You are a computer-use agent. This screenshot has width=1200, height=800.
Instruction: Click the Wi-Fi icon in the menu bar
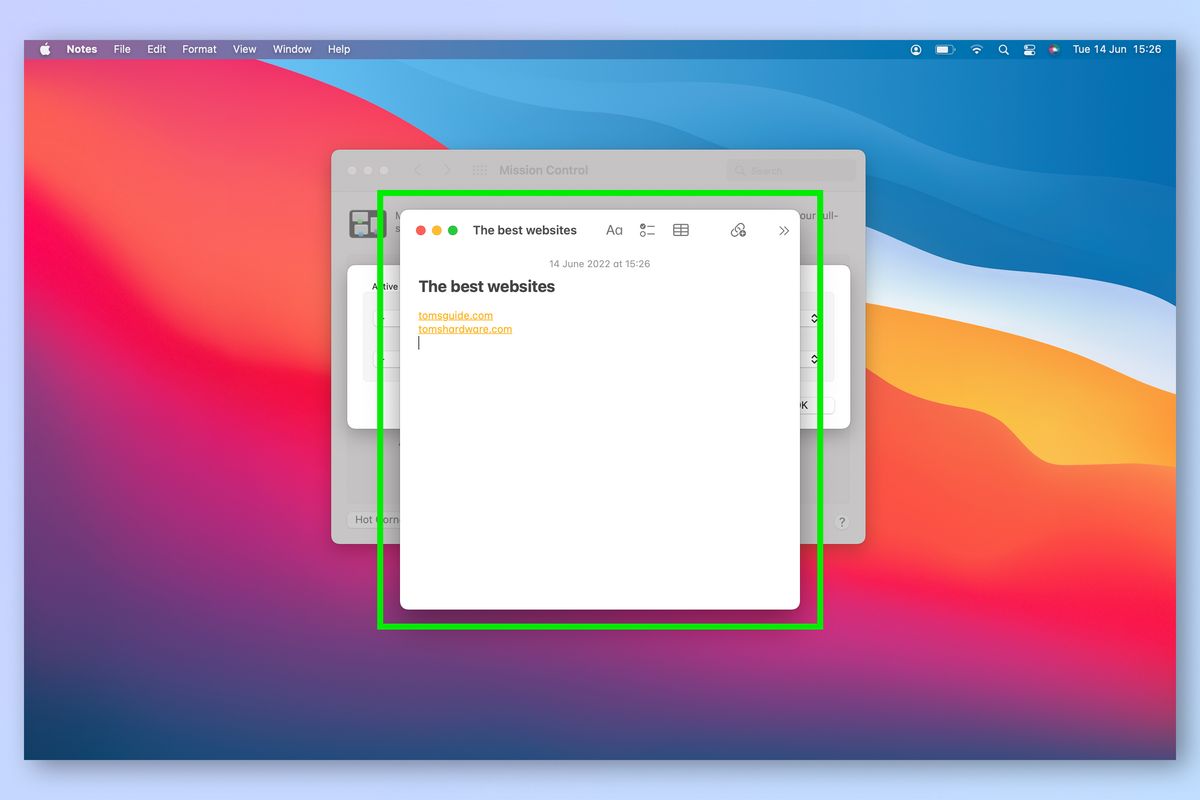tap(976, 49)
